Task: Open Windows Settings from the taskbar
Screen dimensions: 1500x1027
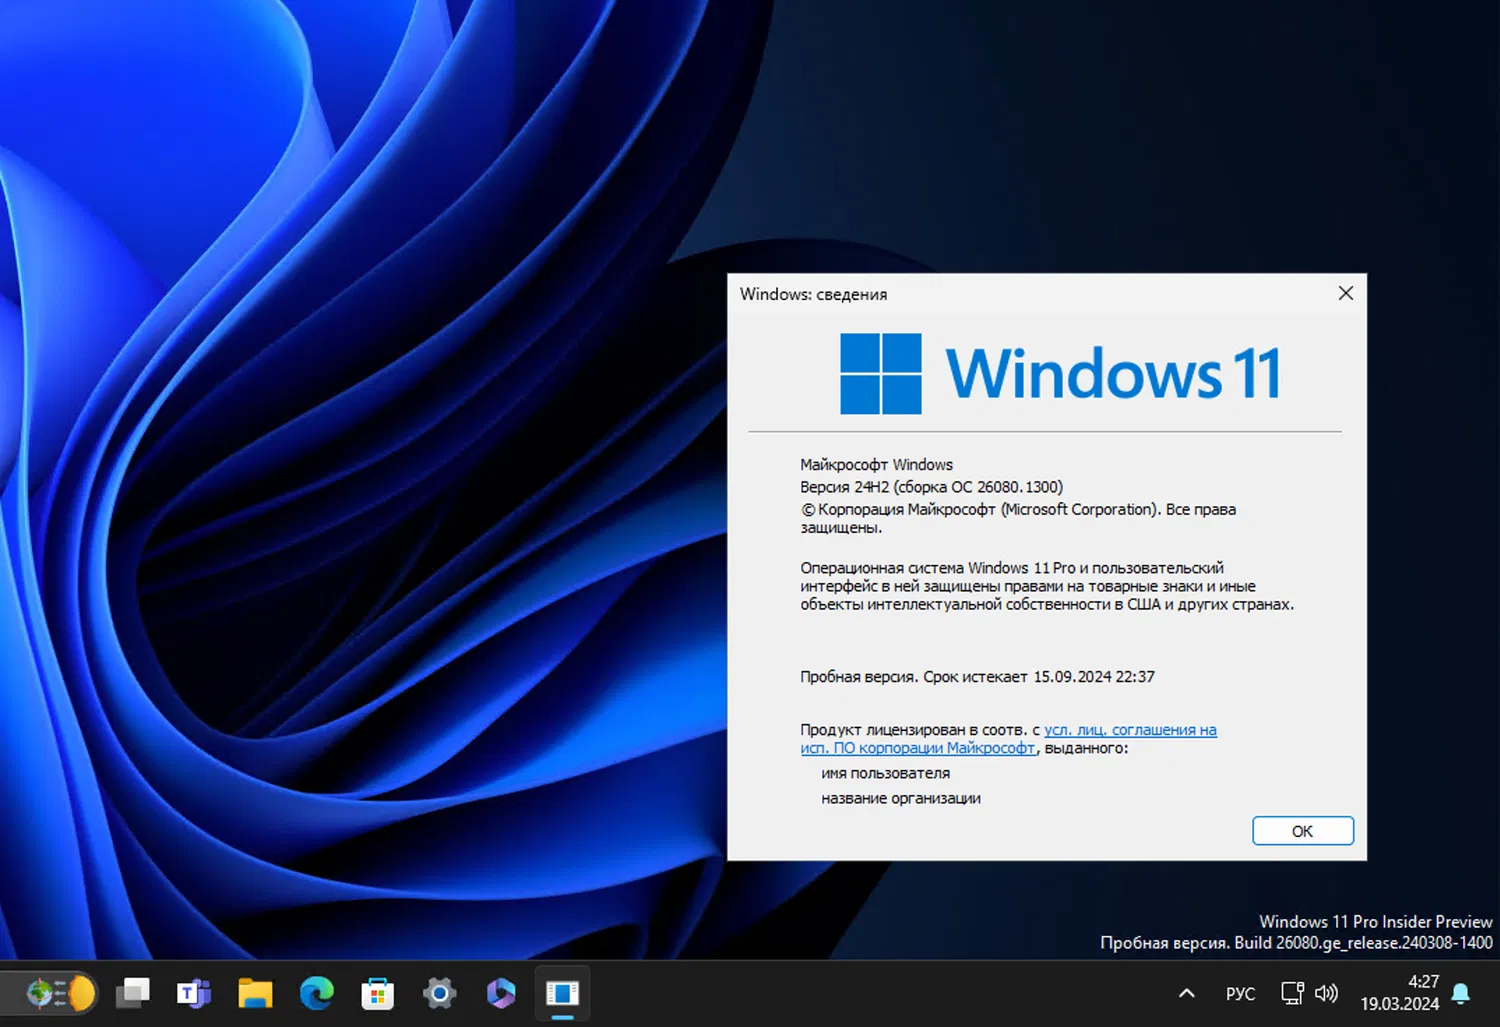Action: 439,993
